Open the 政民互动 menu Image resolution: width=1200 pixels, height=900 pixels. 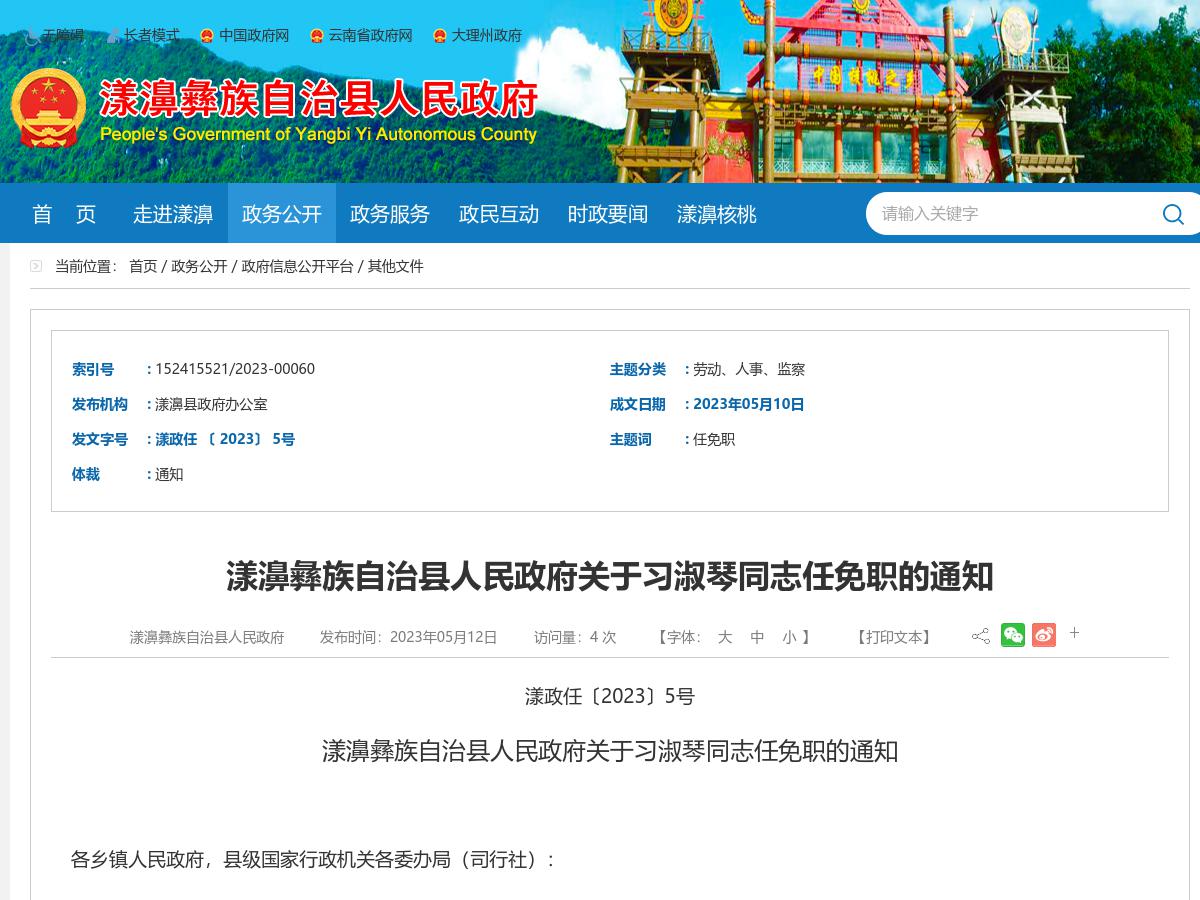click(498, 214)
